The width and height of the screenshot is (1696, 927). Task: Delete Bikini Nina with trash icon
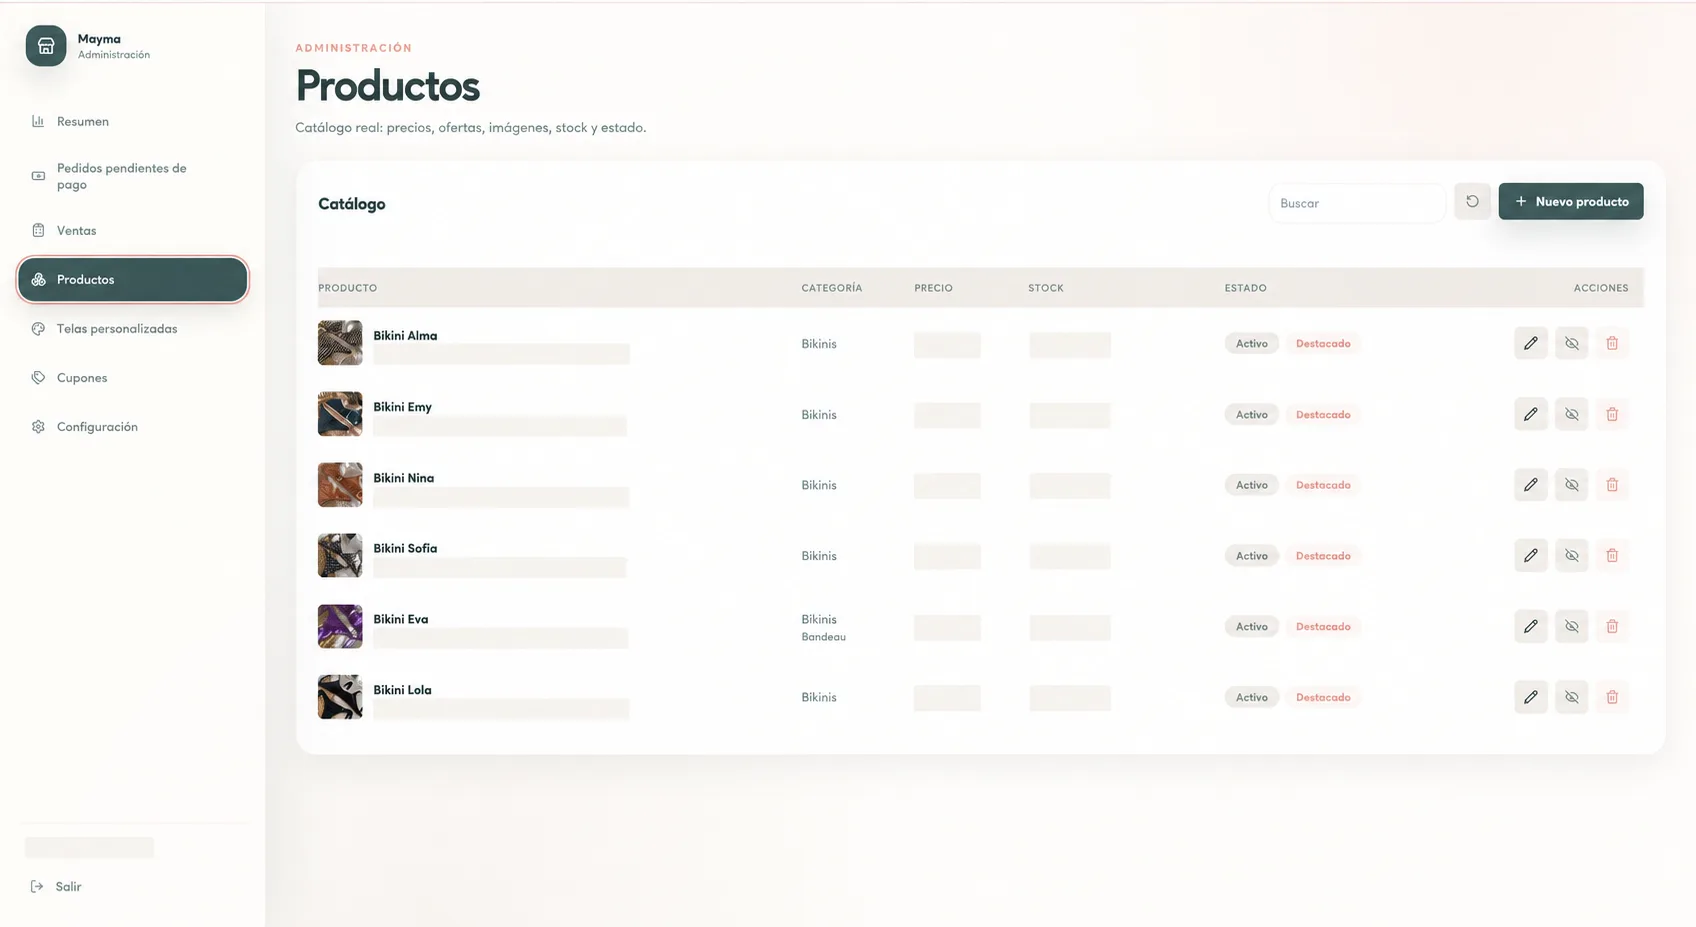[x=1612, y=485]
